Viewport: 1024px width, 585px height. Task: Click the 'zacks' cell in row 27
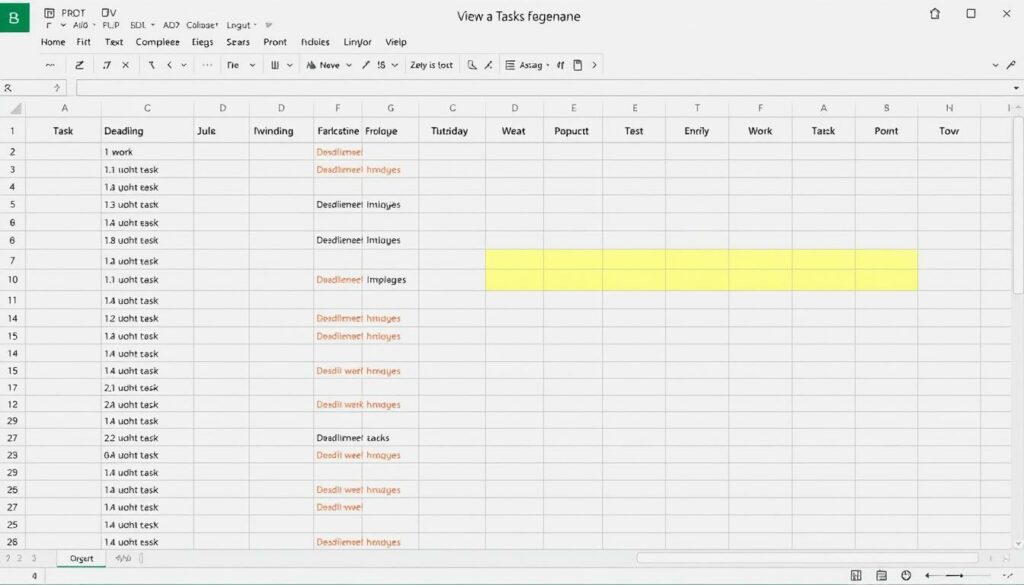[391, 438]
